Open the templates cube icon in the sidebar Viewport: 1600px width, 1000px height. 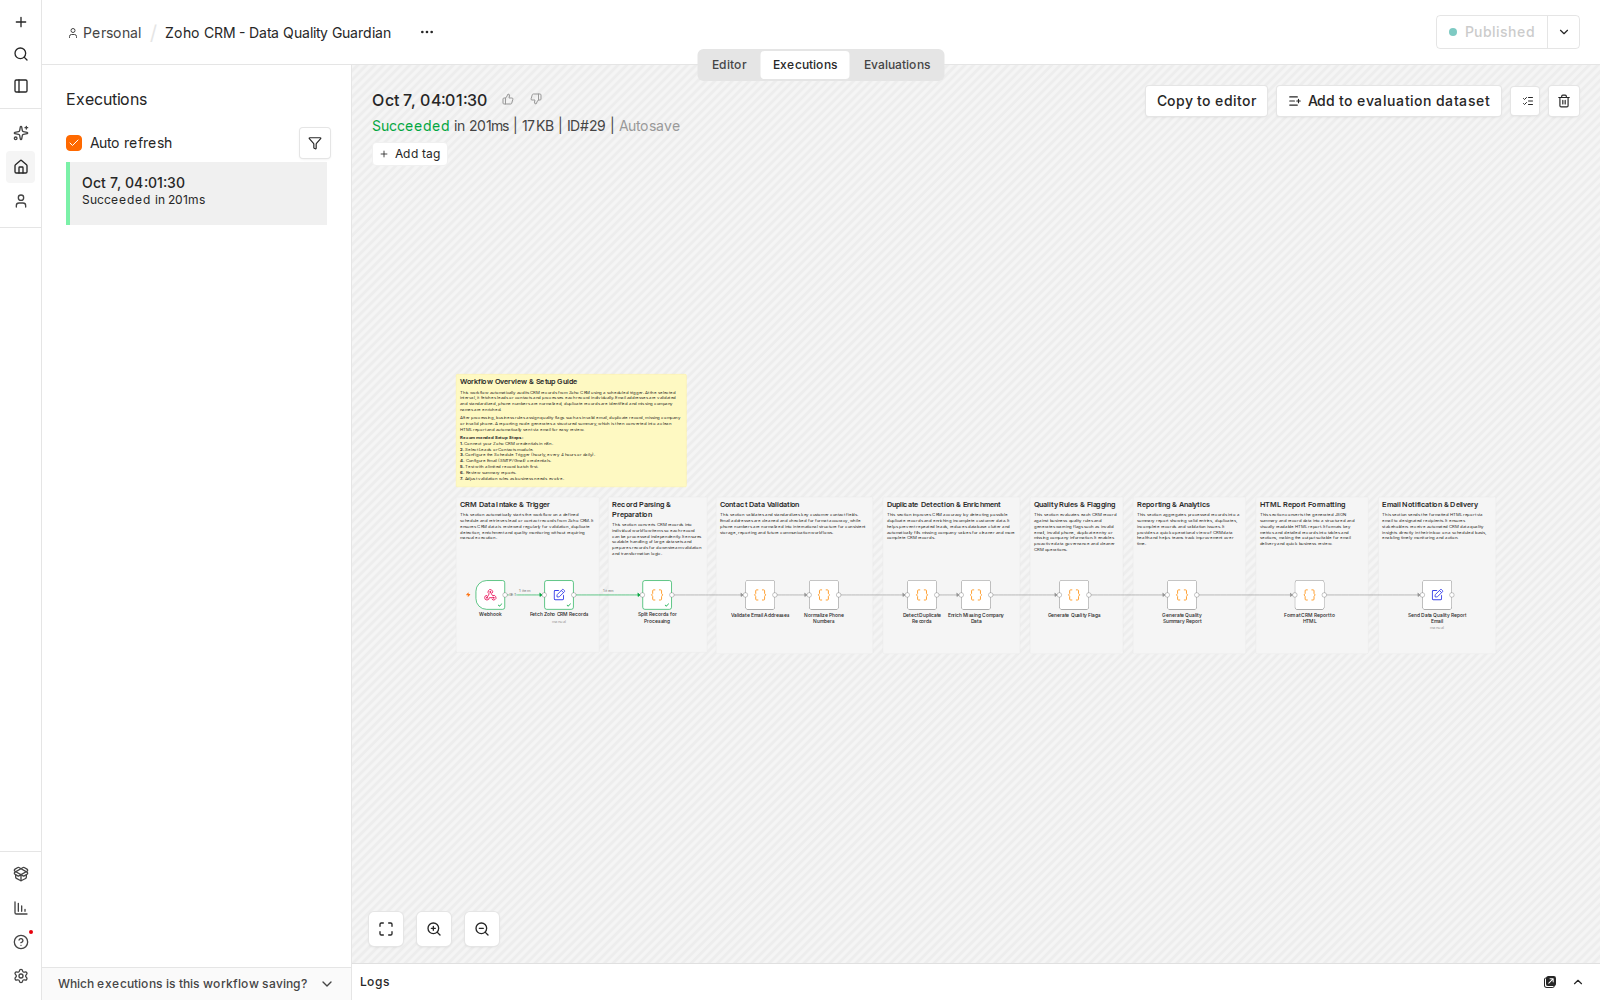(20, 874)
